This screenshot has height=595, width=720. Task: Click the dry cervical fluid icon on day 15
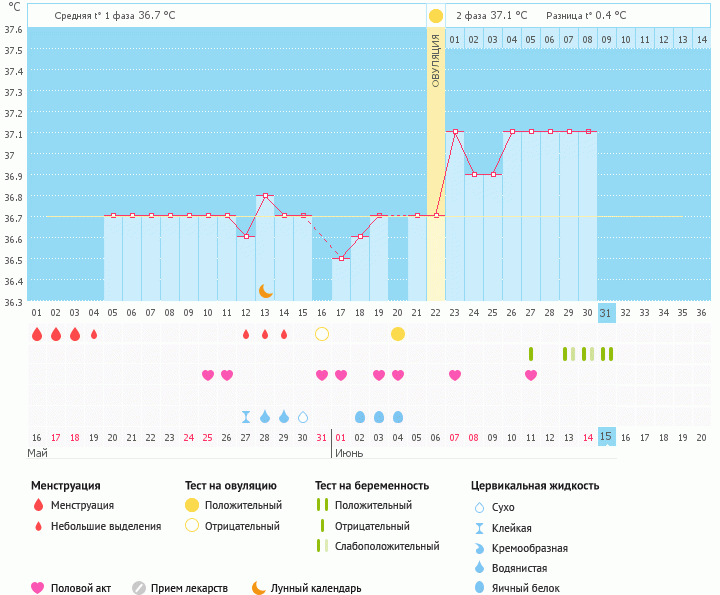(x=303, y=416)
